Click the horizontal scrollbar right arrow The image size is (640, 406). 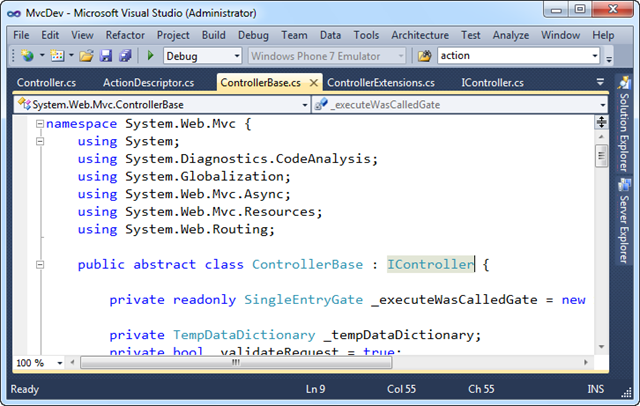(x=586, y=362)
